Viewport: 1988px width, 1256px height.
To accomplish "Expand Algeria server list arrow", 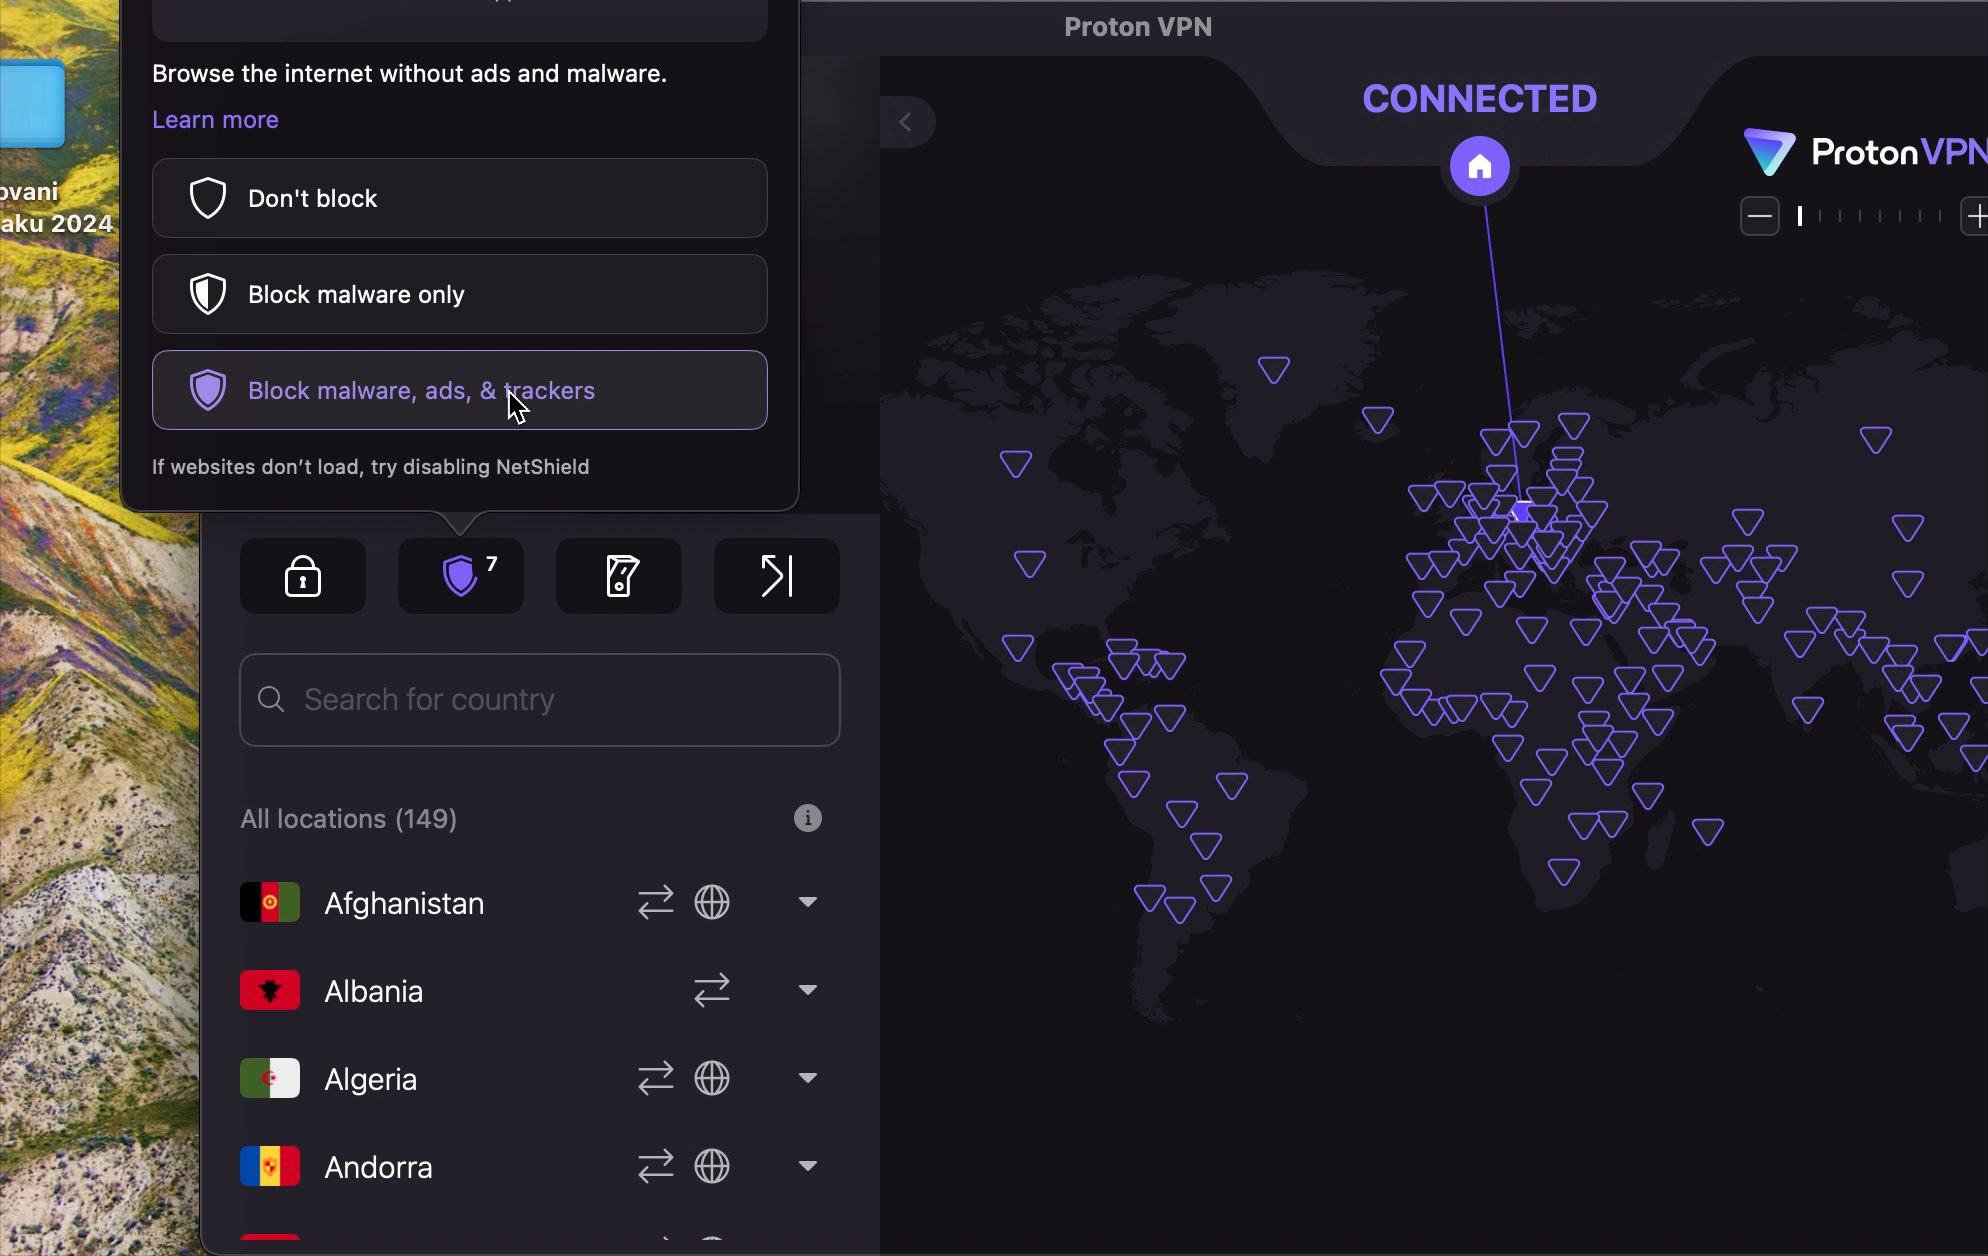I will click(808, 1079).
